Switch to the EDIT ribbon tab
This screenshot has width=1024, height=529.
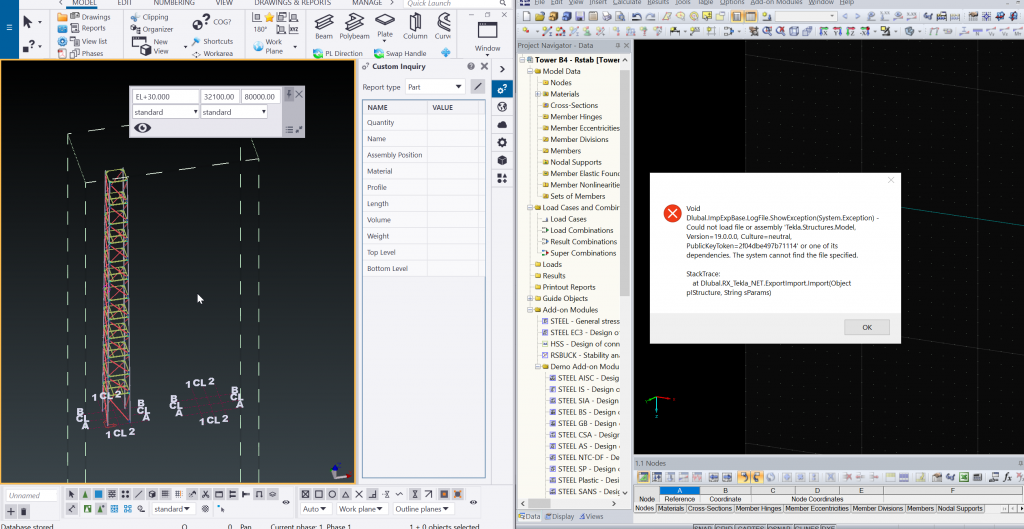click(125, 3)
